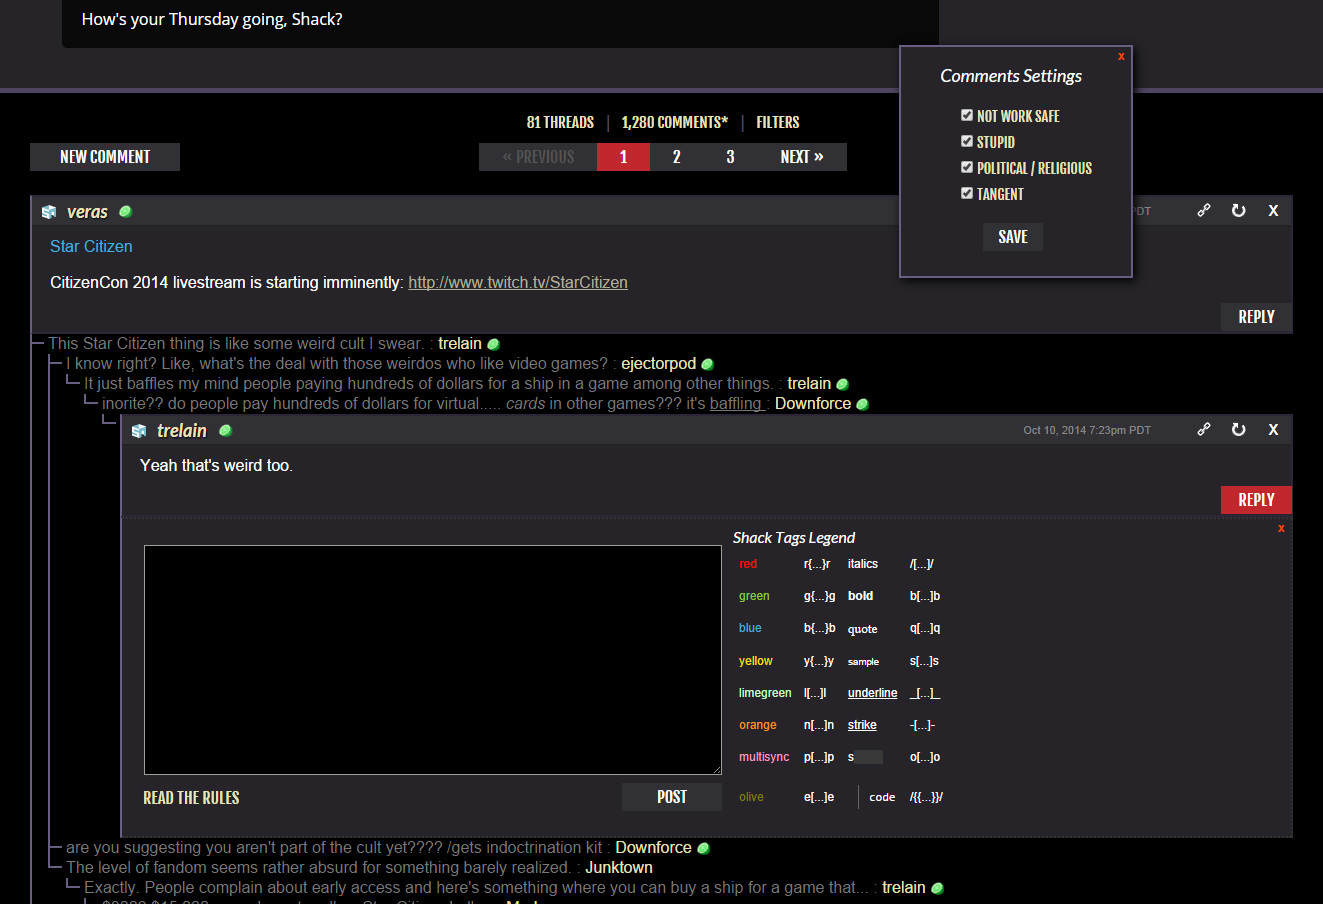Click green dot after Downforce on the 'inorite' line
Image resolution: width=1323 pixels, height=904 pixels.
pos(862,404)
